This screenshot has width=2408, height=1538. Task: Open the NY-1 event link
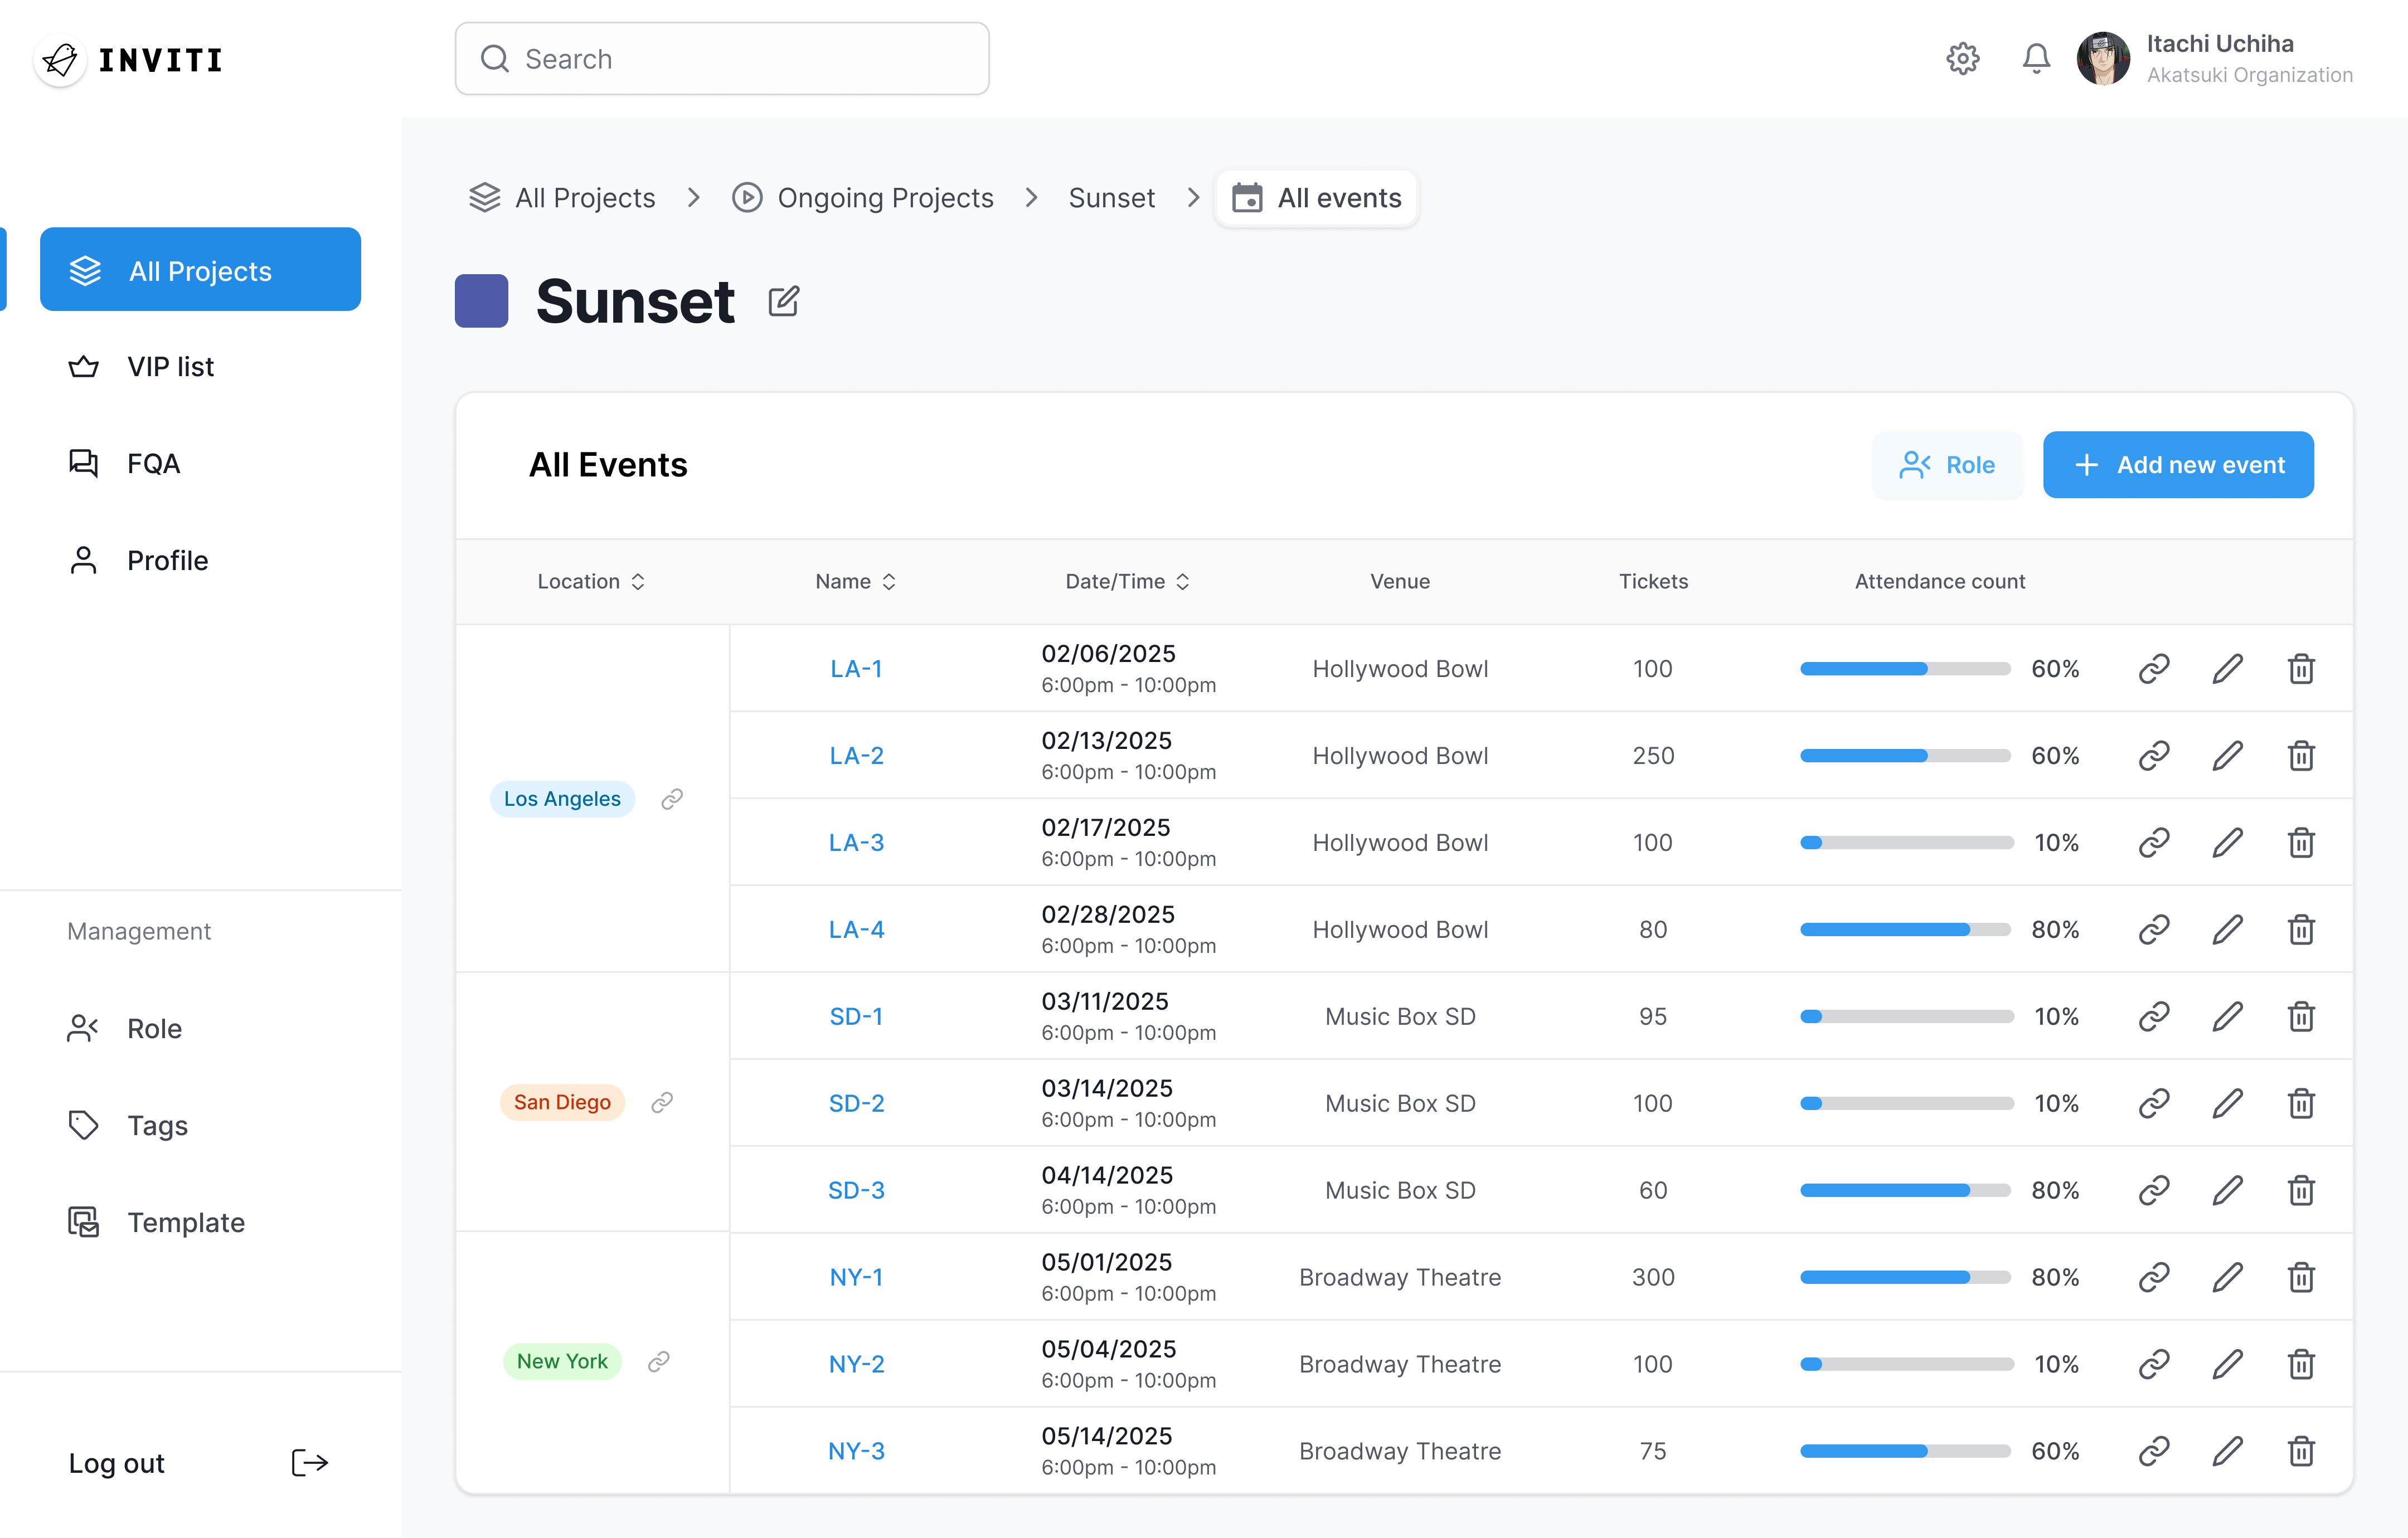pyautogui.click(x=856, y=1277)
